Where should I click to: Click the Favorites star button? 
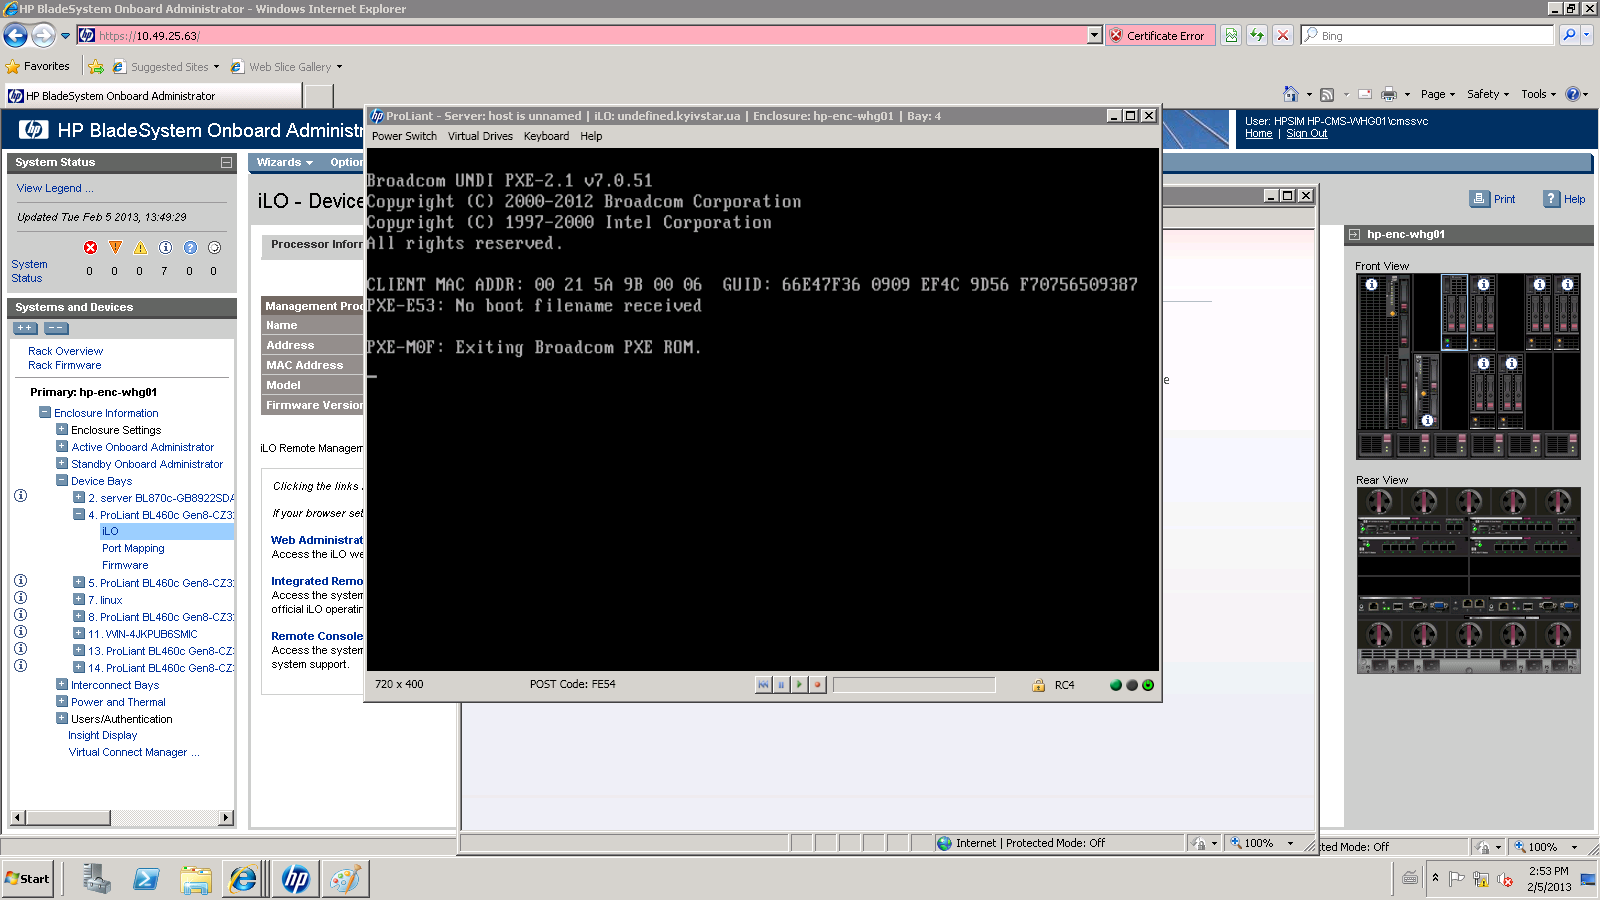(38, 67)
